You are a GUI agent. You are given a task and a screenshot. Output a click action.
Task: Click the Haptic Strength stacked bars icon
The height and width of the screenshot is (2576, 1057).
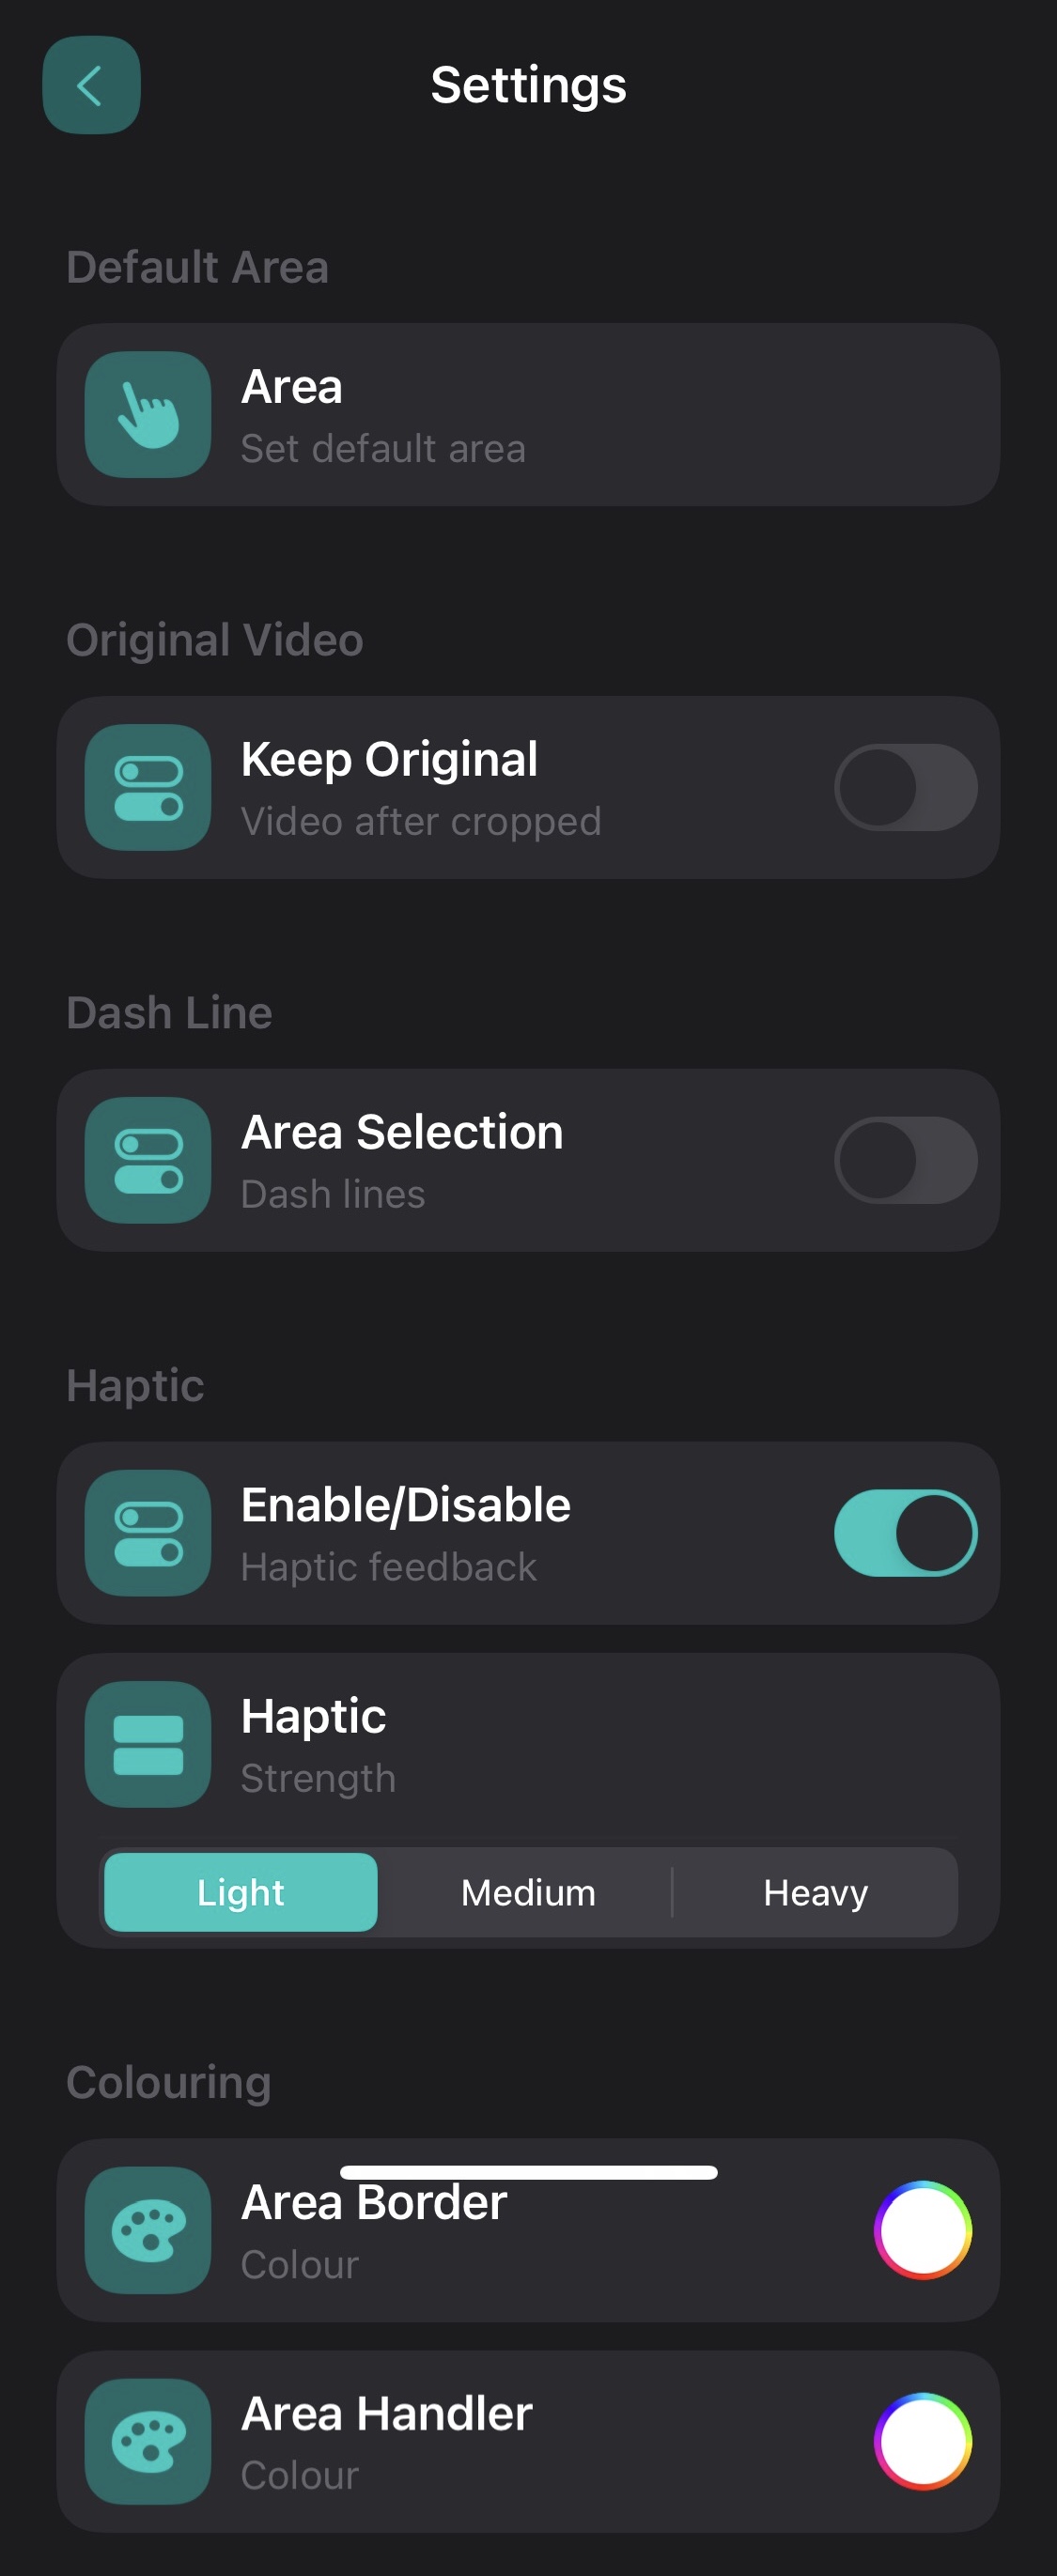point(148,1744)
